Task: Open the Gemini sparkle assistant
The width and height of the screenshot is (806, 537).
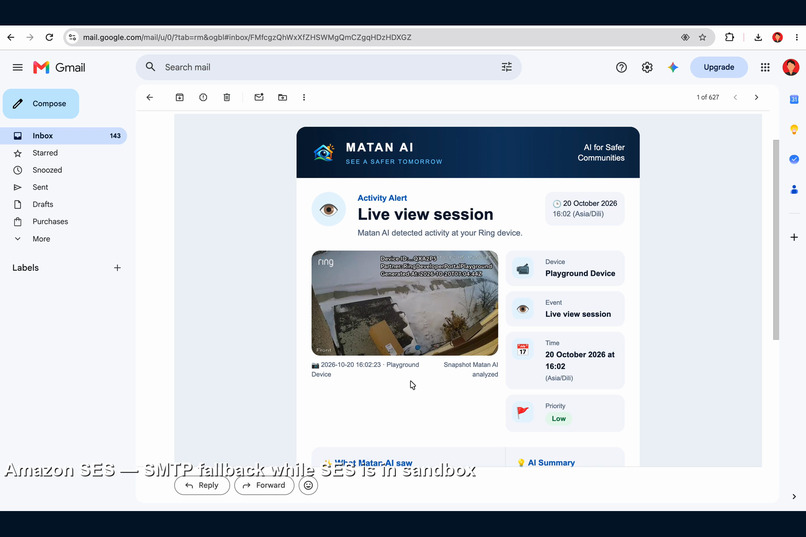Action: pos(673,67)
